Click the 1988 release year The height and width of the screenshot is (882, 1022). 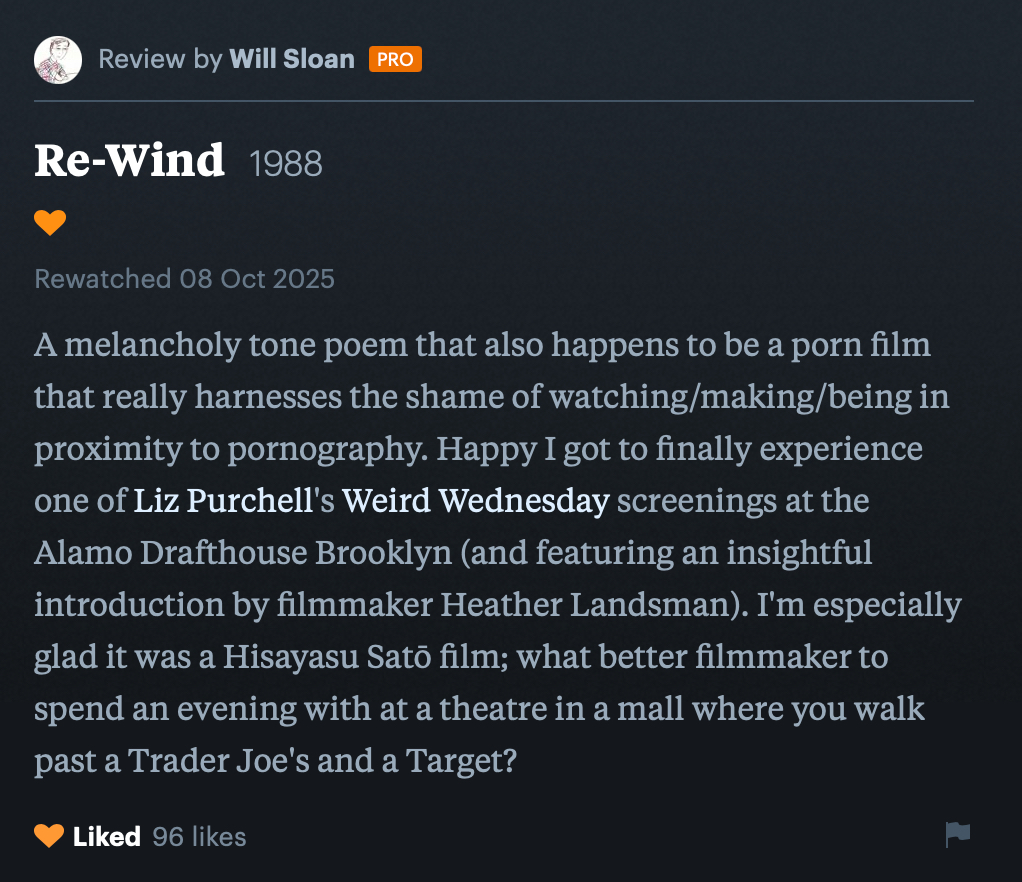pos(286,164)
